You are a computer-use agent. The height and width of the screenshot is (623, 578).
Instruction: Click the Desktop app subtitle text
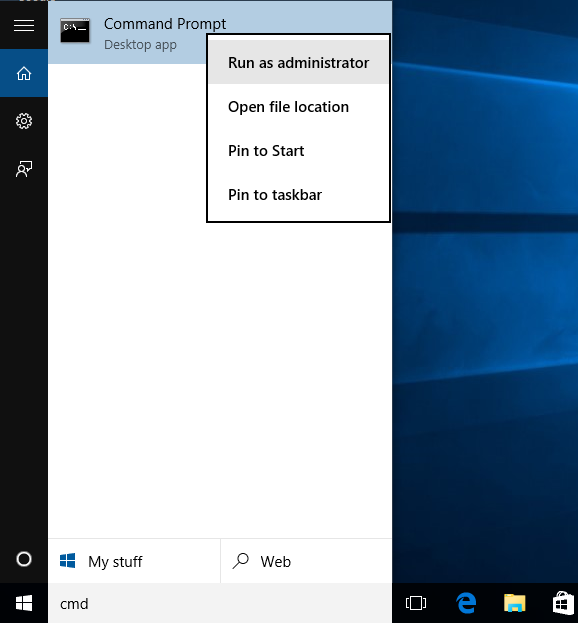(x=140, y=44)
